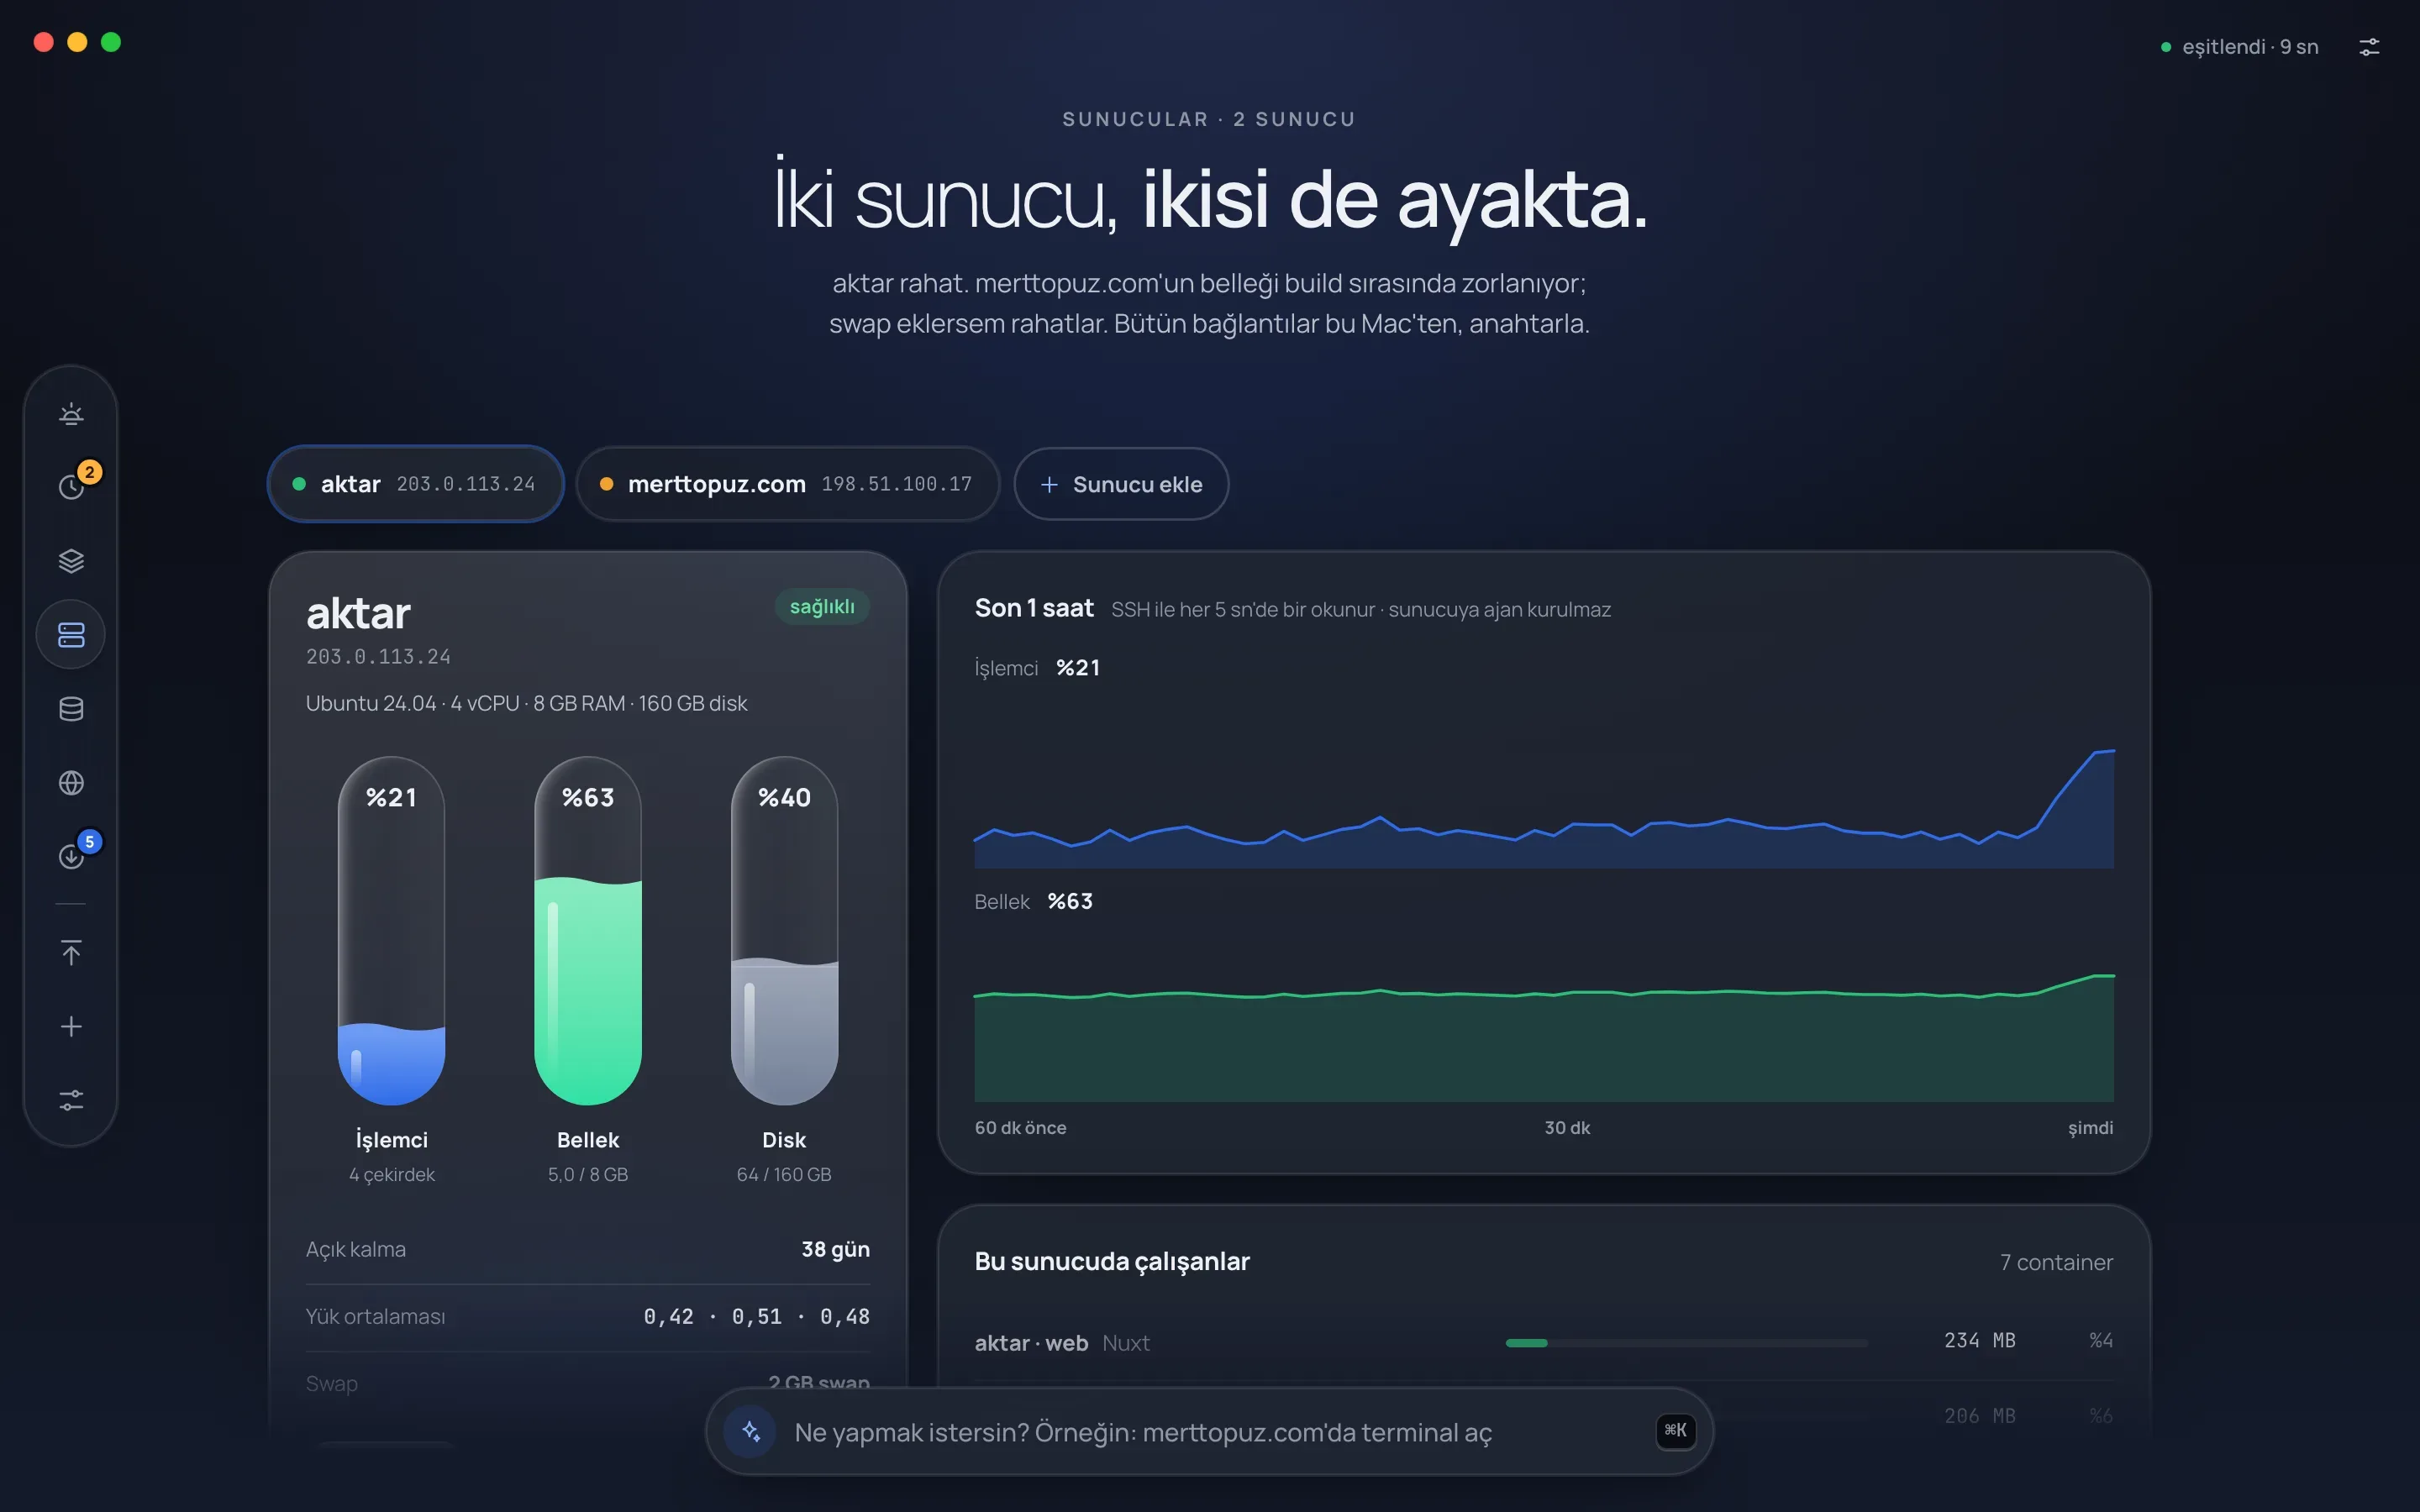
Task: Click the aktar · web container row
Action: tap(1543, 1342)
